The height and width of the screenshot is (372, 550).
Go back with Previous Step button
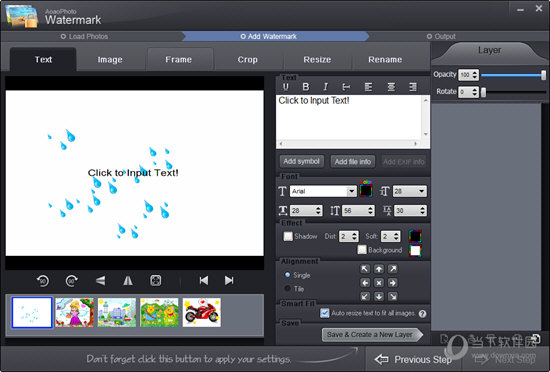coord(413,359)
